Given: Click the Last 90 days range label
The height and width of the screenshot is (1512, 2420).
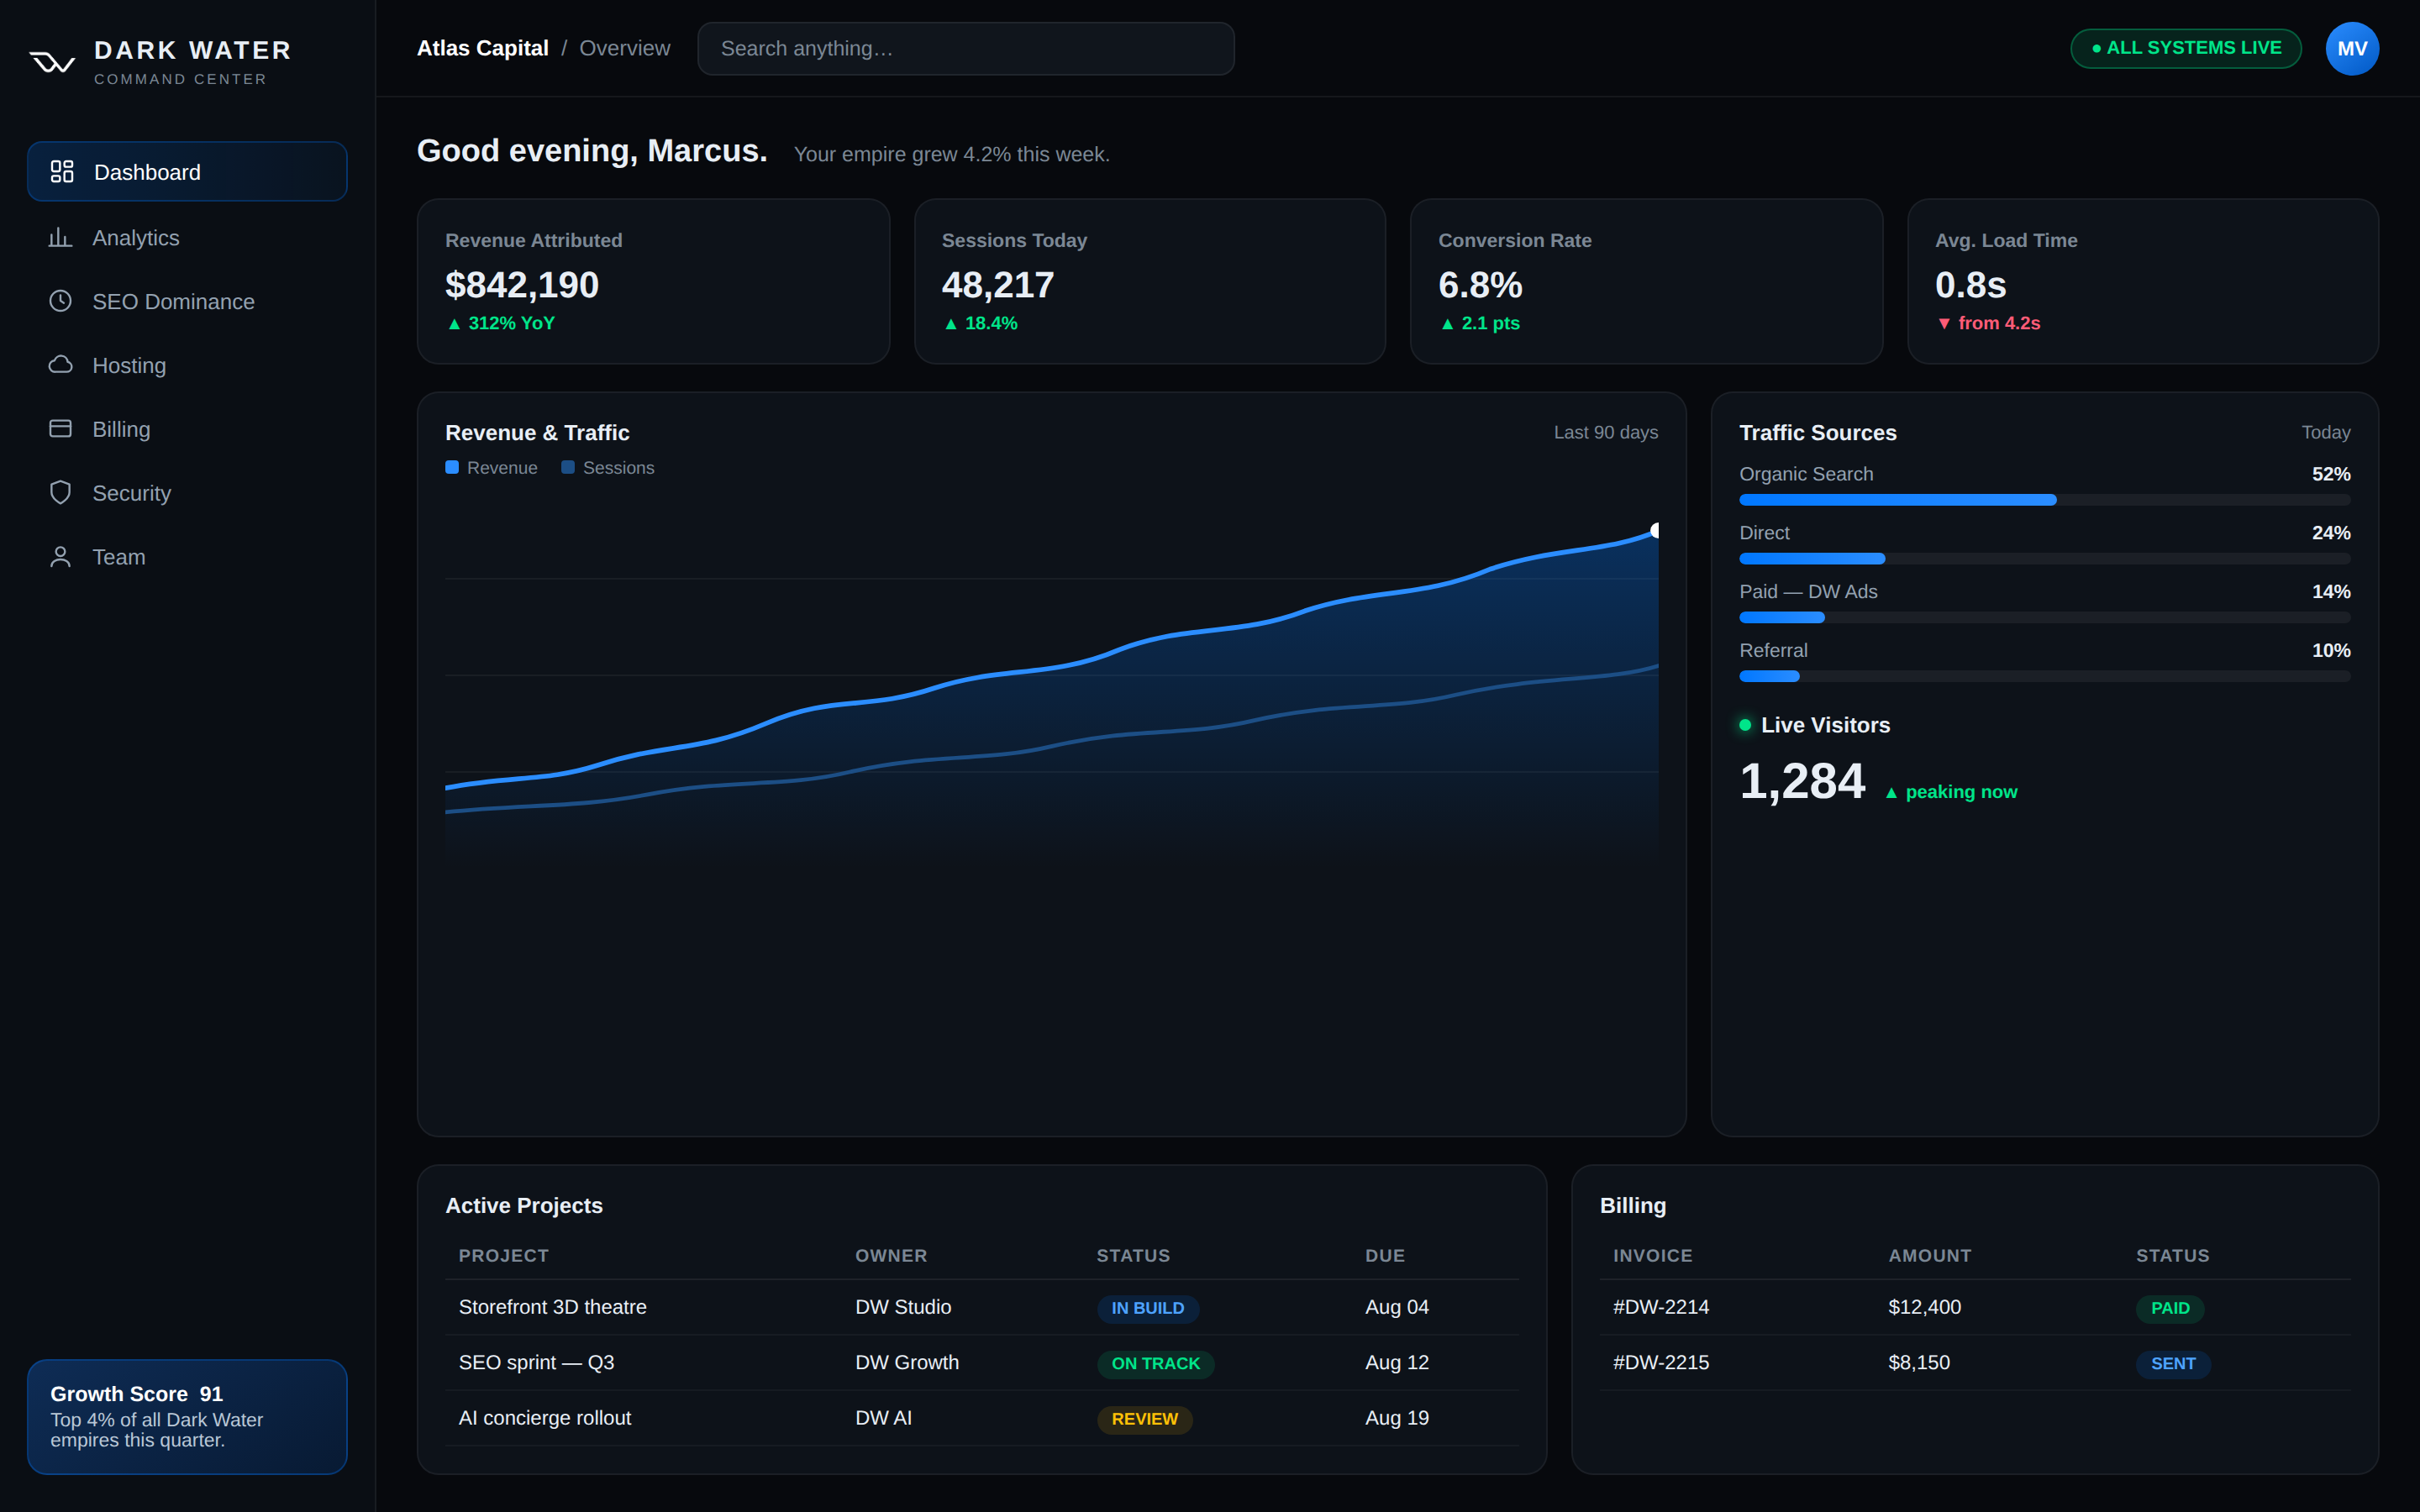Looking at the screenshot, I should 1605,432.
